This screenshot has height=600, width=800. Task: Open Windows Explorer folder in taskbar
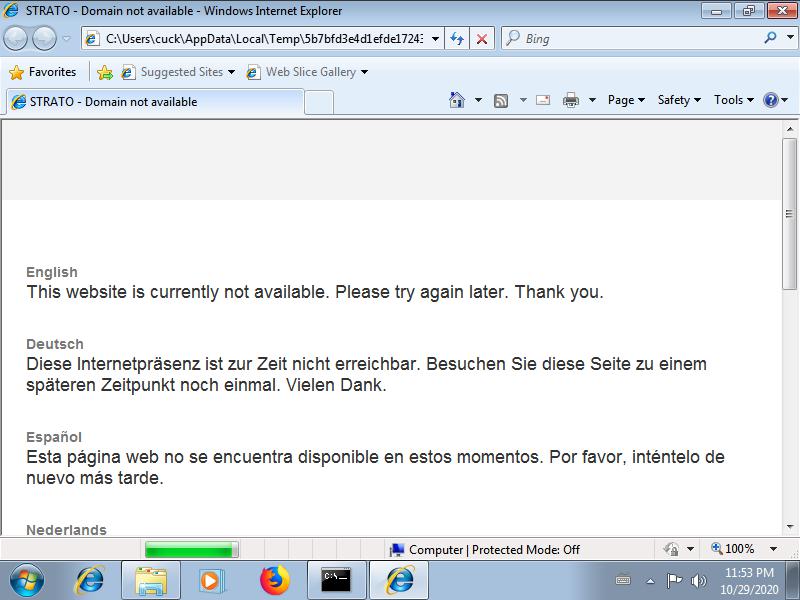point(151,581)
